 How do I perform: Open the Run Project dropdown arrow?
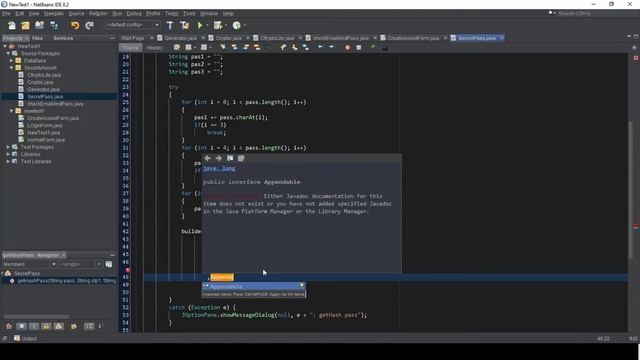click(207, 25)
